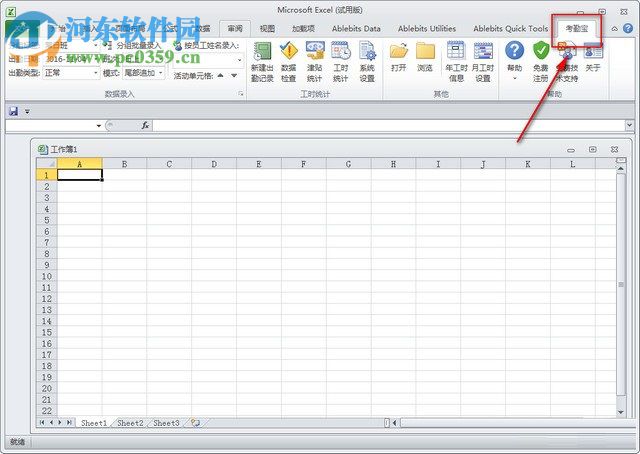Click the Save icon in quick access toolbar
640x454 pixels.
(x=13, y=111)
